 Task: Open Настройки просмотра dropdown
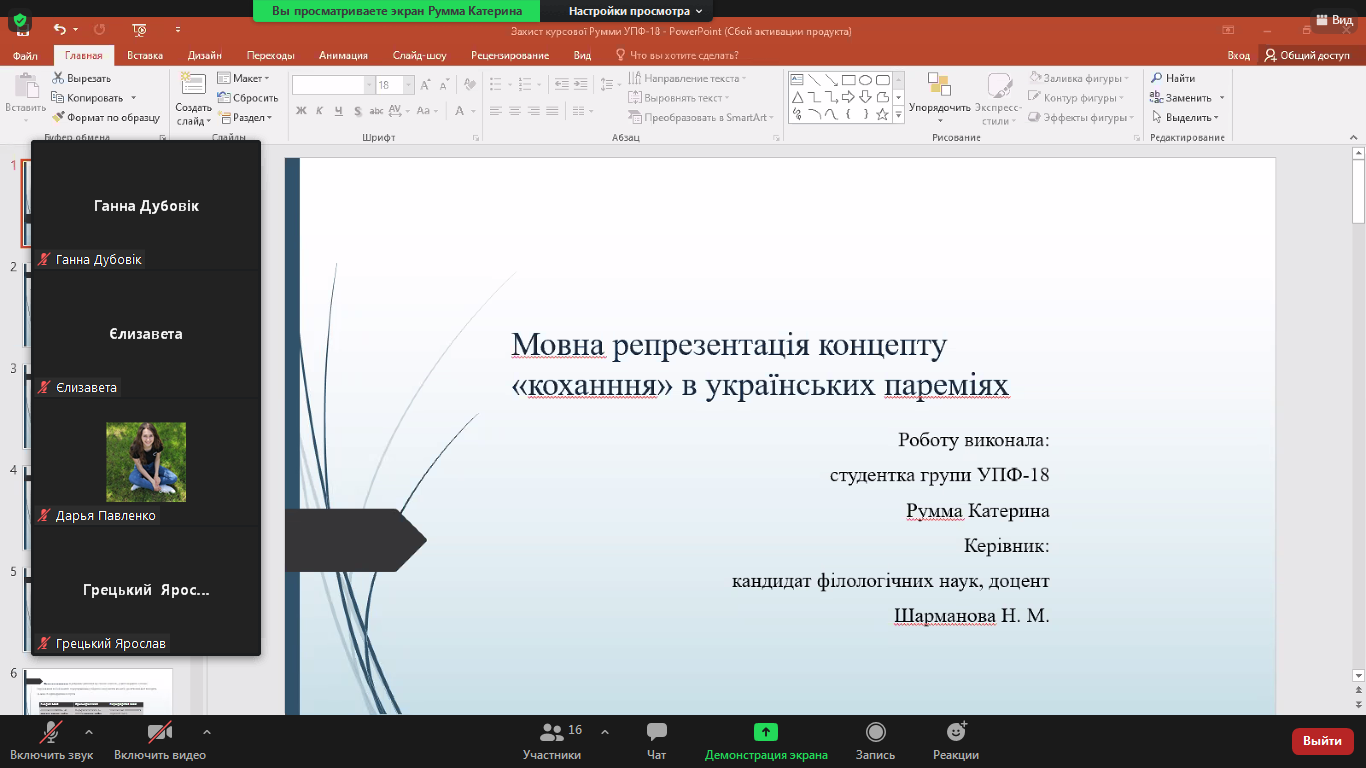[635, 11]
